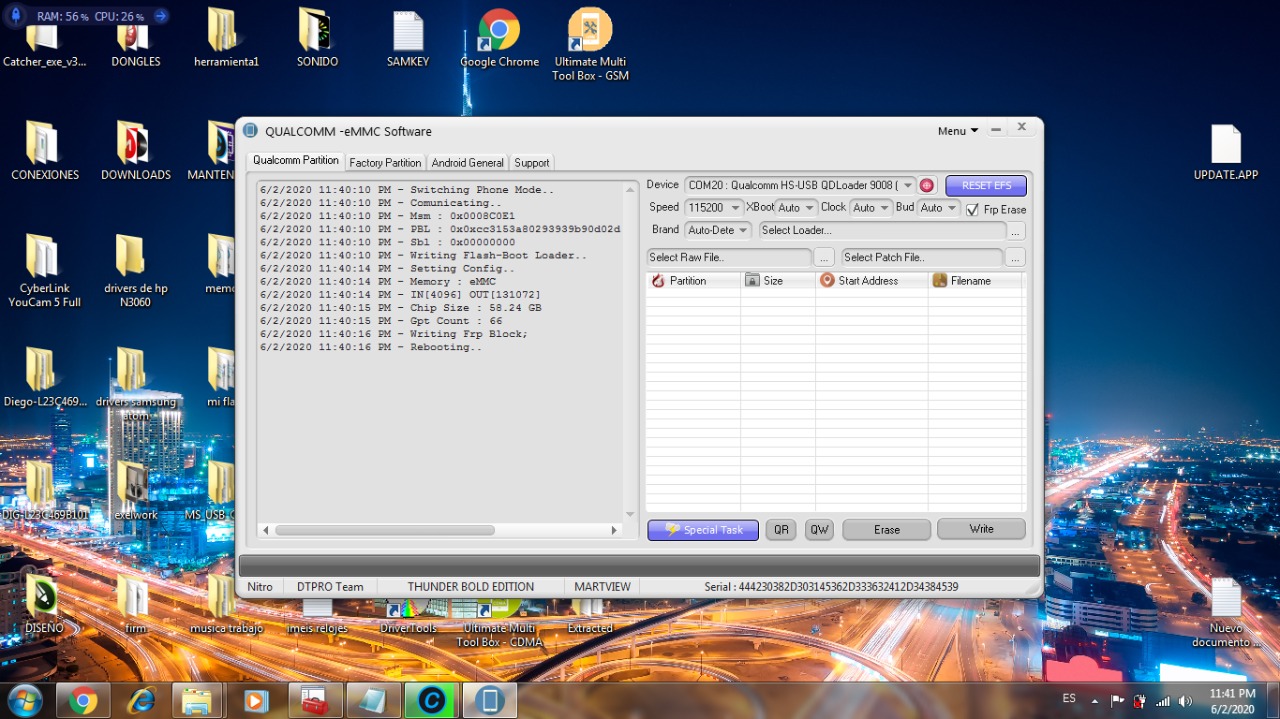Click the Select Raw File input field
The width and height of the screenshot is (1280, 719).
click(x=729, y=258)
